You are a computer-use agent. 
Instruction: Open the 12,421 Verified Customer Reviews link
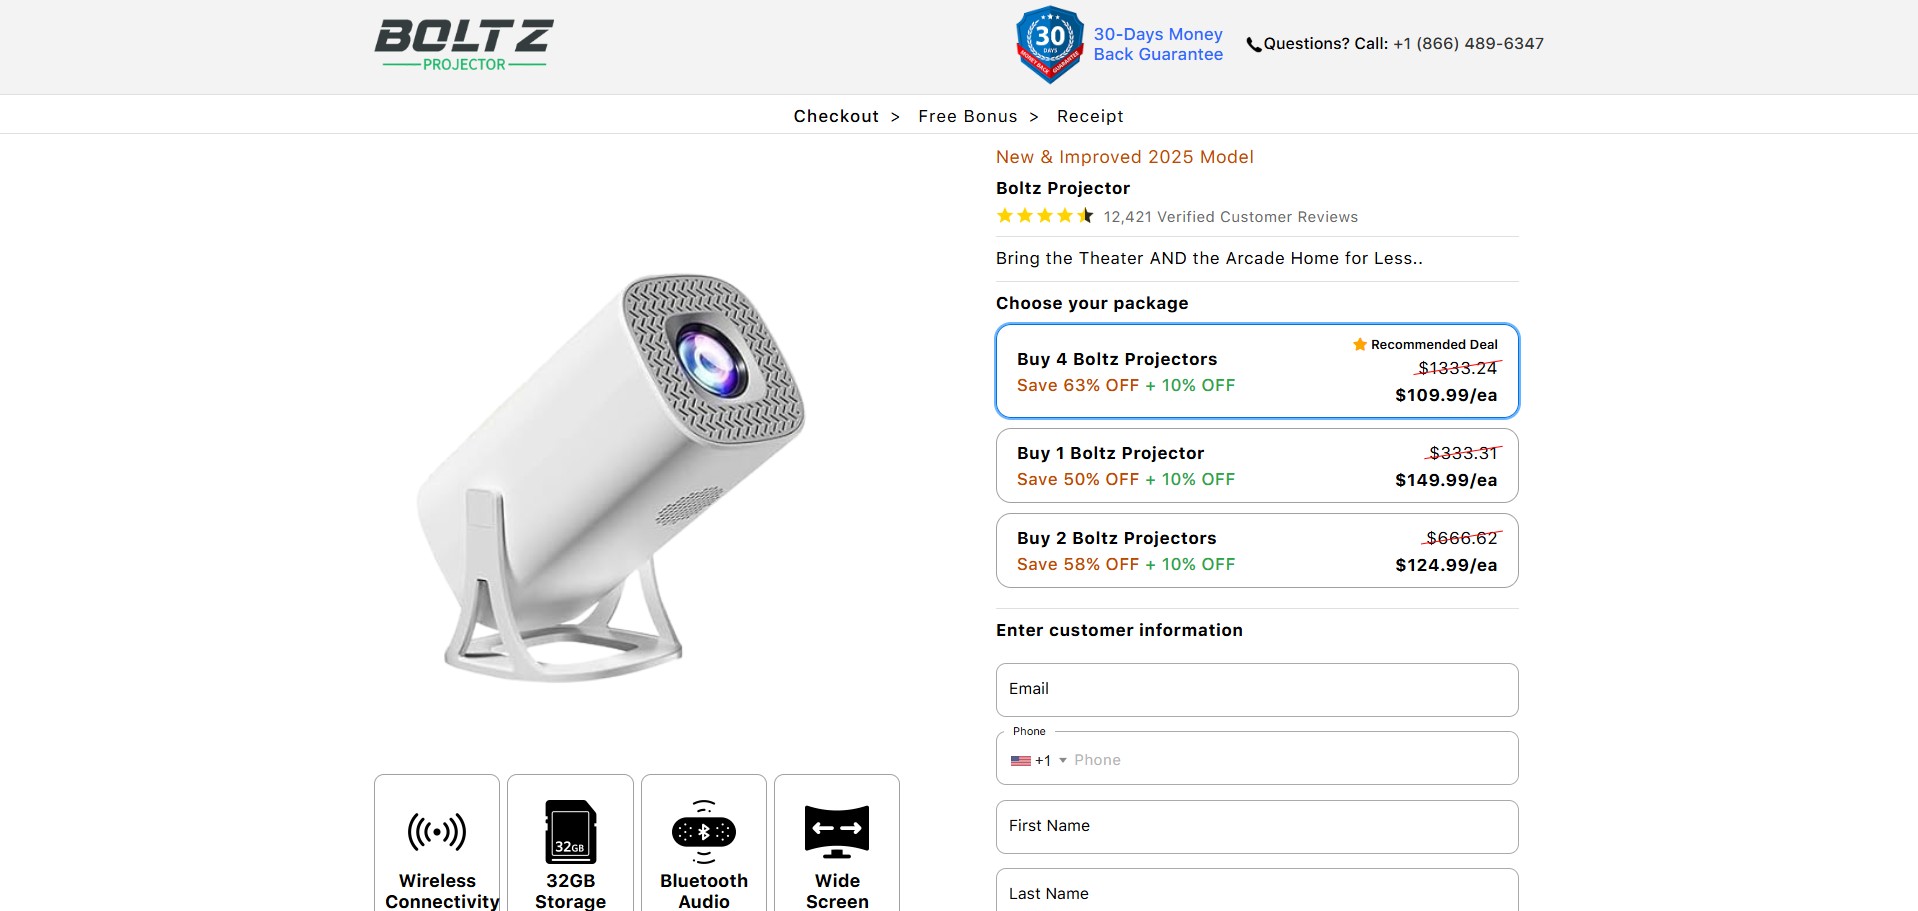(1230, 217)
